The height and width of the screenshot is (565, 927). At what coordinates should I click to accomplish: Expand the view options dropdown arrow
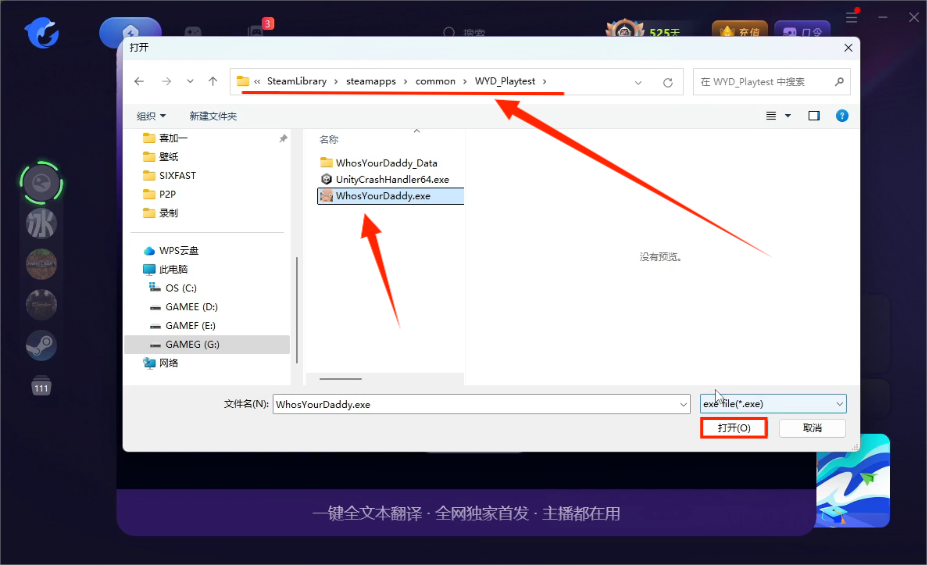pyautogui.click(x=787, y=116)
